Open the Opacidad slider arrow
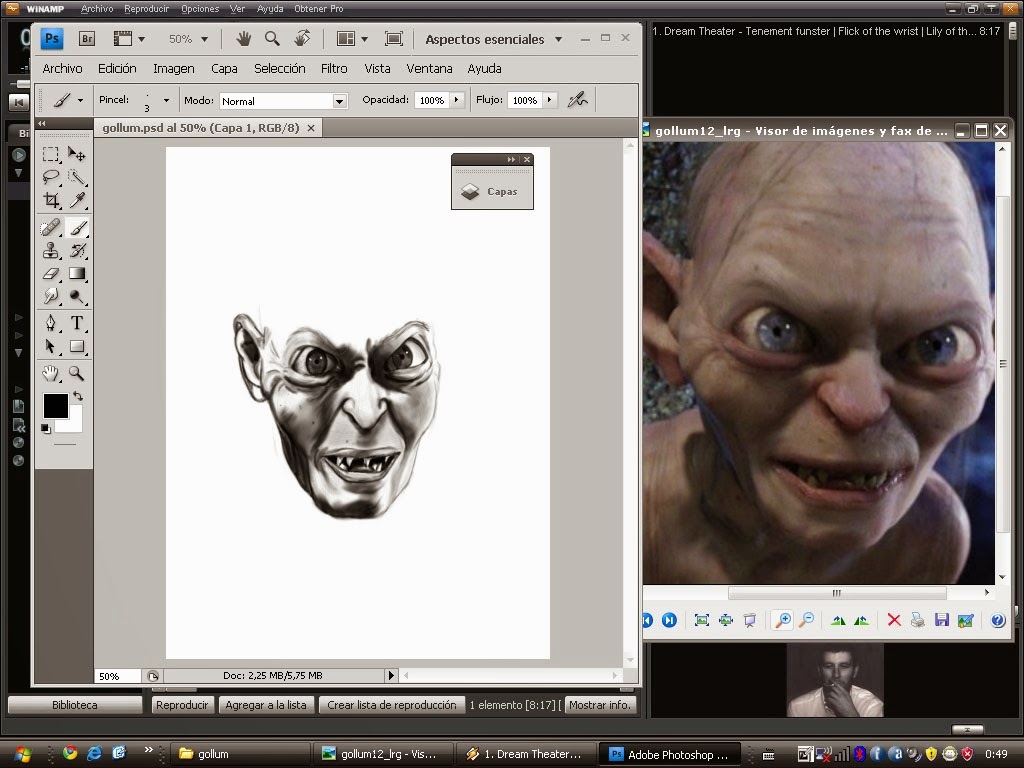This screenshot has height=768, width=1024. (x=456, y=100)
